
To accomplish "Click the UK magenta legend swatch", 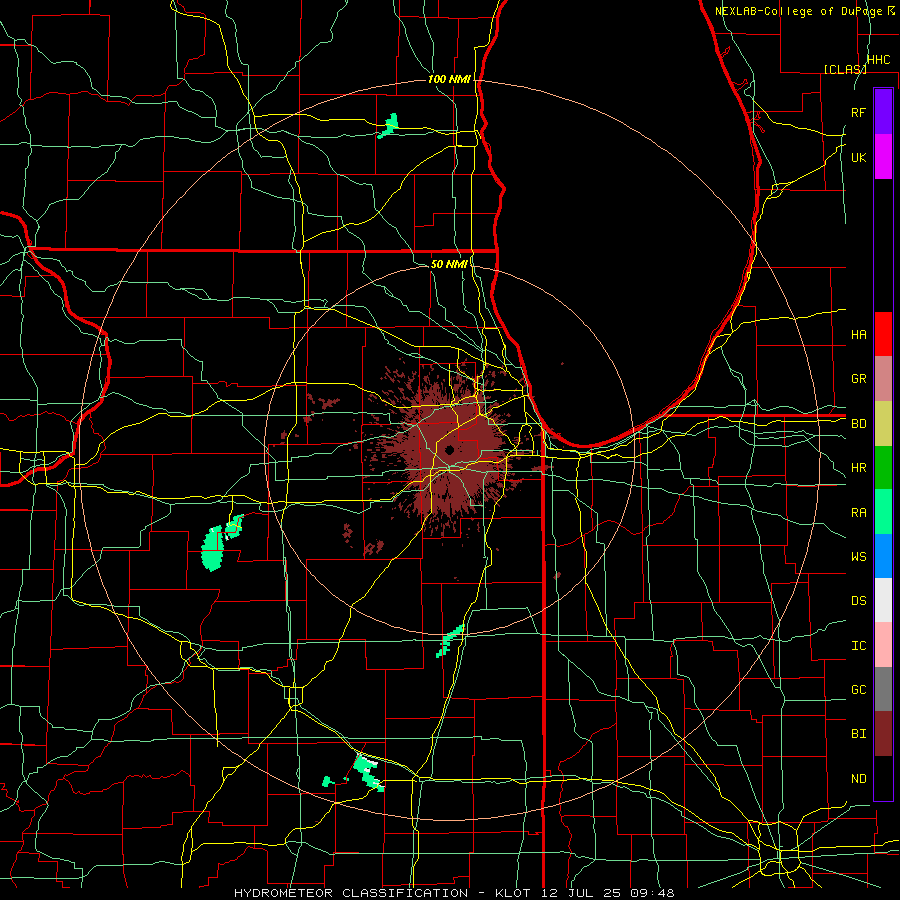I will tap(883, 157).
